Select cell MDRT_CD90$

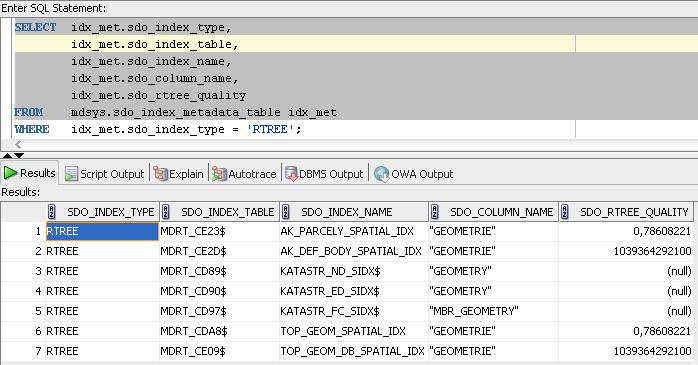point(219,291)
